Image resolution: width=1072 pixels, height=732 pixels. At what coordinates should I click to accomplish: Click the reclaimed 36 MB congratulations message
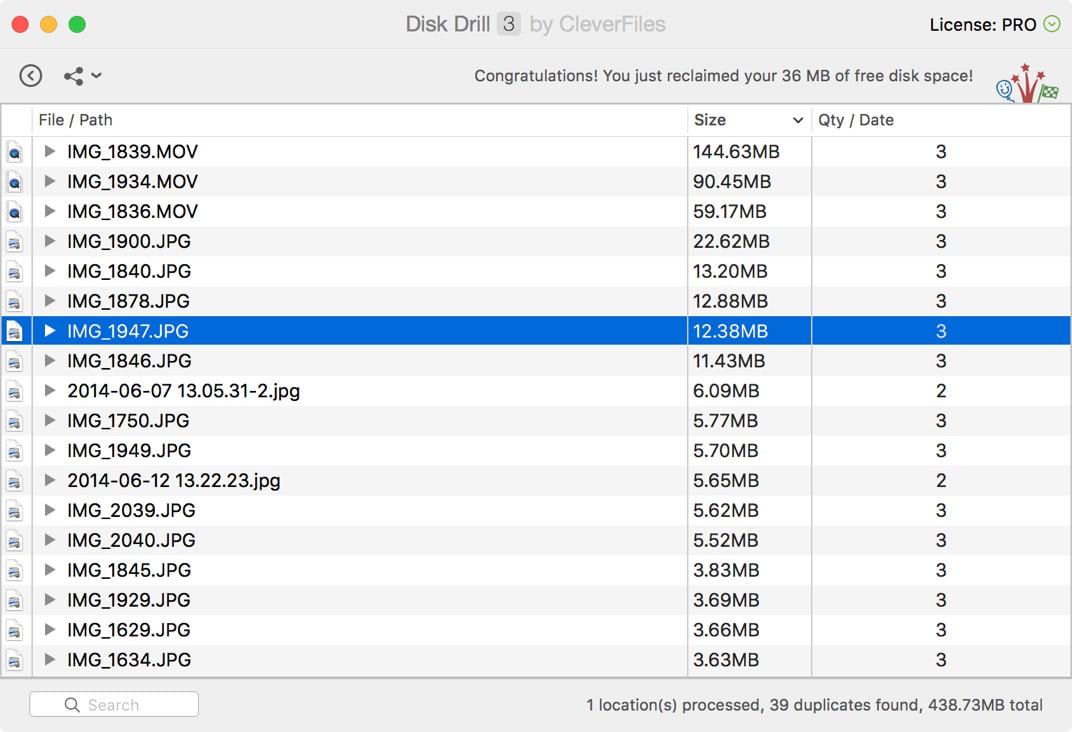pos(723,76)
